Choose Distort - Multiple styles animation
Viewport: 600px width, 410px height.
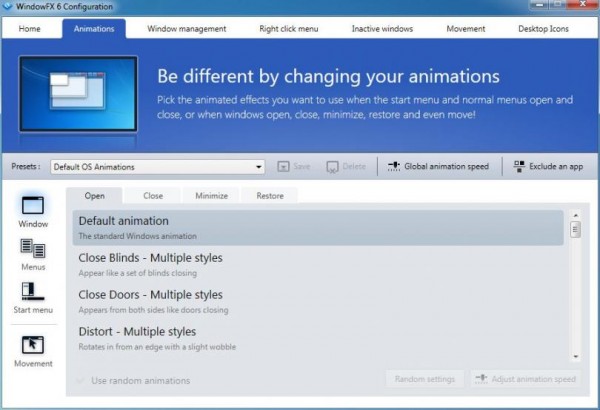point(318,338)
